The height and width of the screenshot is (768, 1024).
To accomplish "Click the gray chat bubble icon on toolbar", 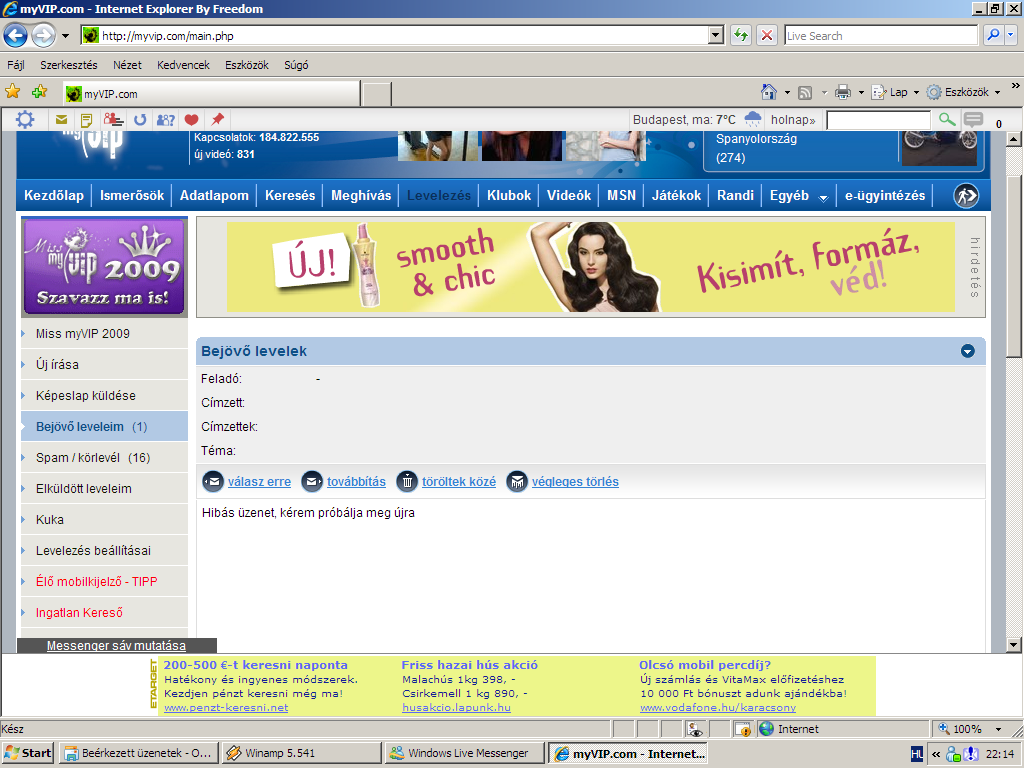I will click(x=974, y=120).
